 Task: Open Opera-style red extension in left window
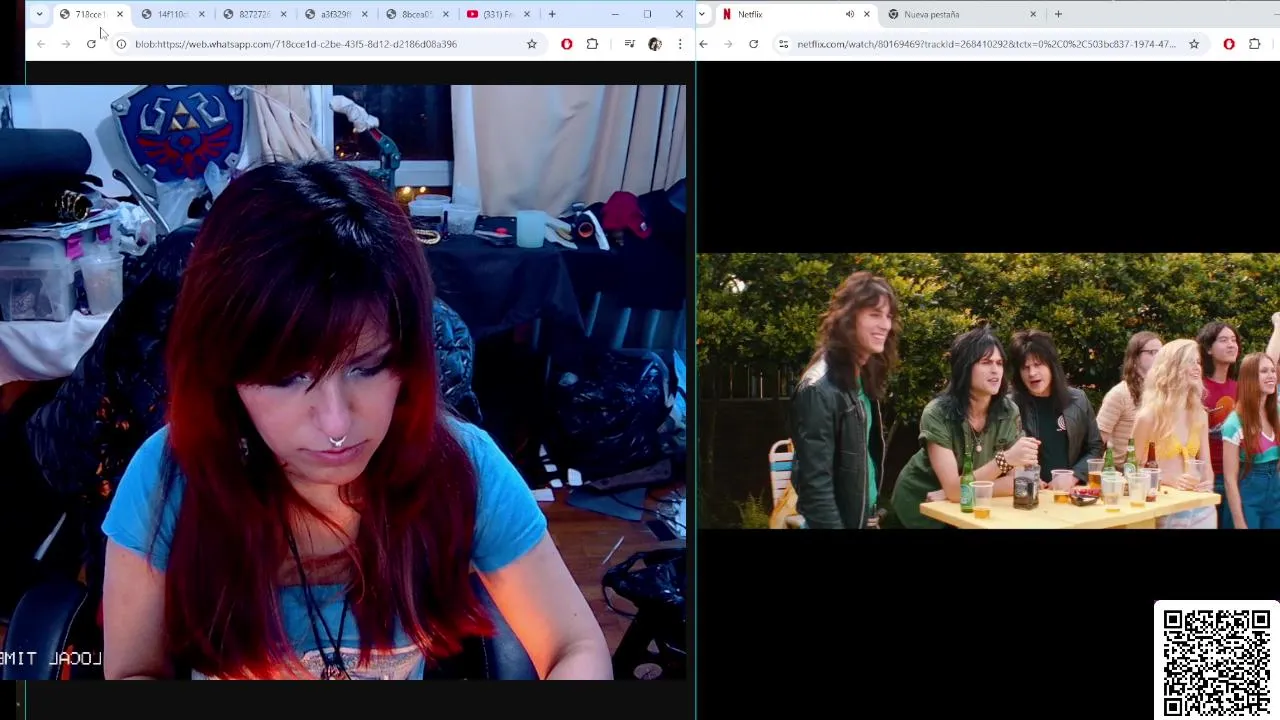point(567,44)
